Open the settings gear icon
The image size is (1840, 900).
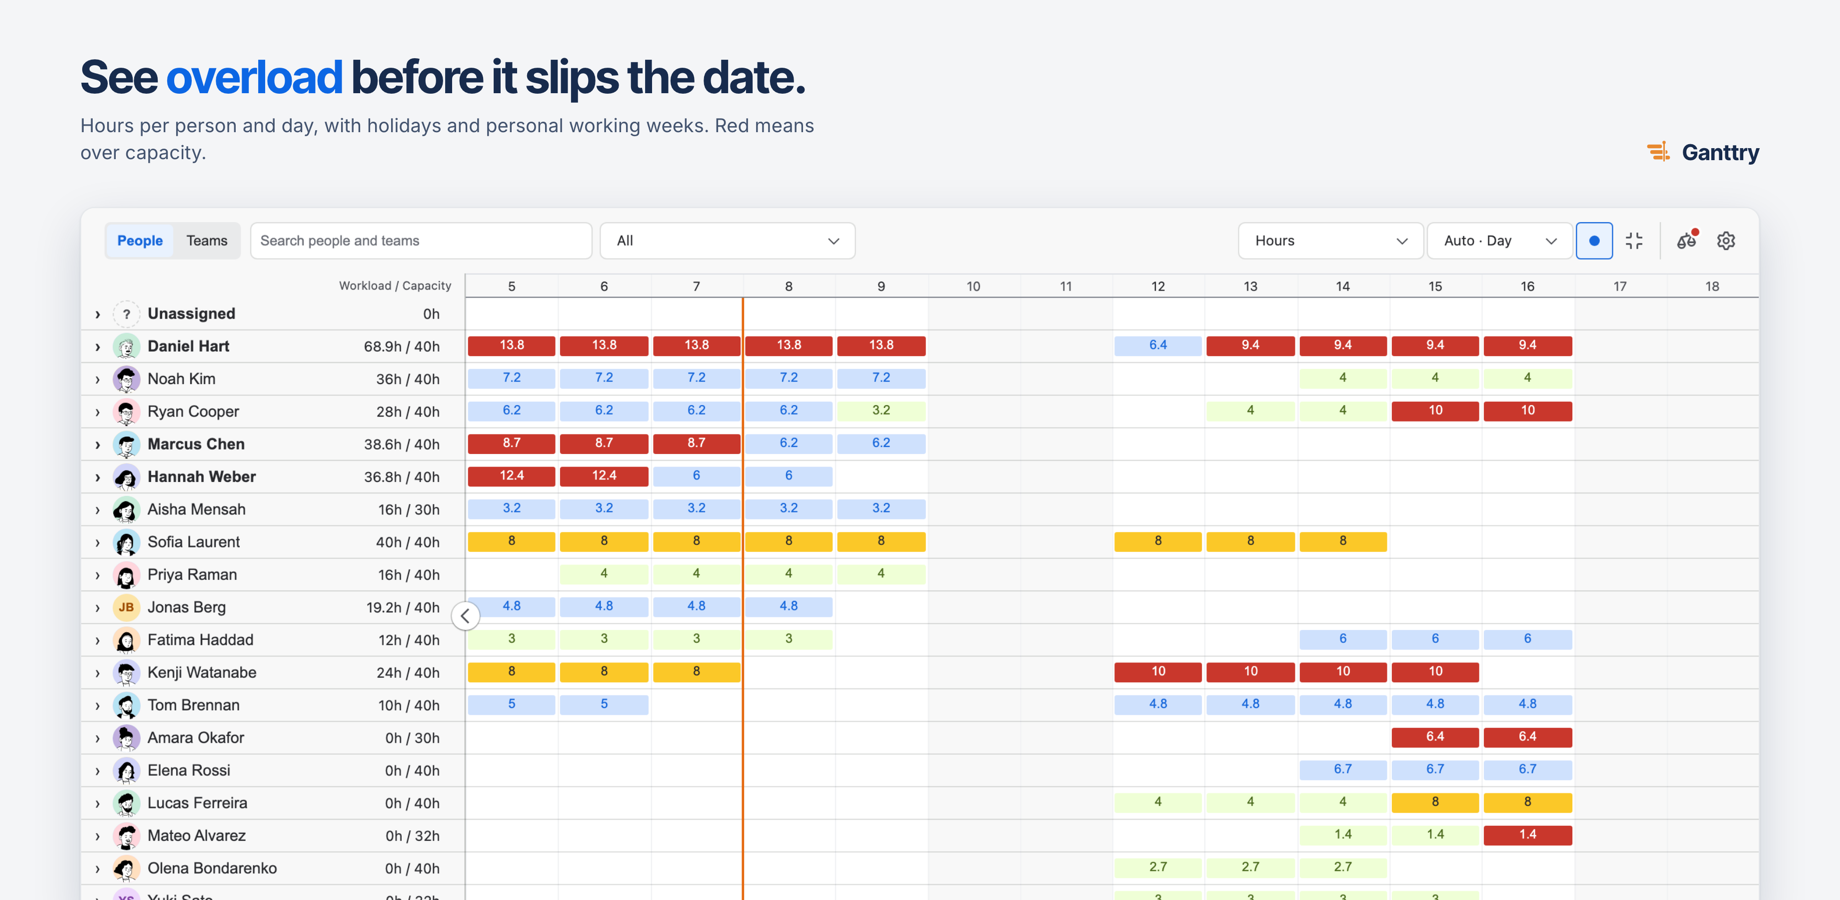click(1726, 241)
